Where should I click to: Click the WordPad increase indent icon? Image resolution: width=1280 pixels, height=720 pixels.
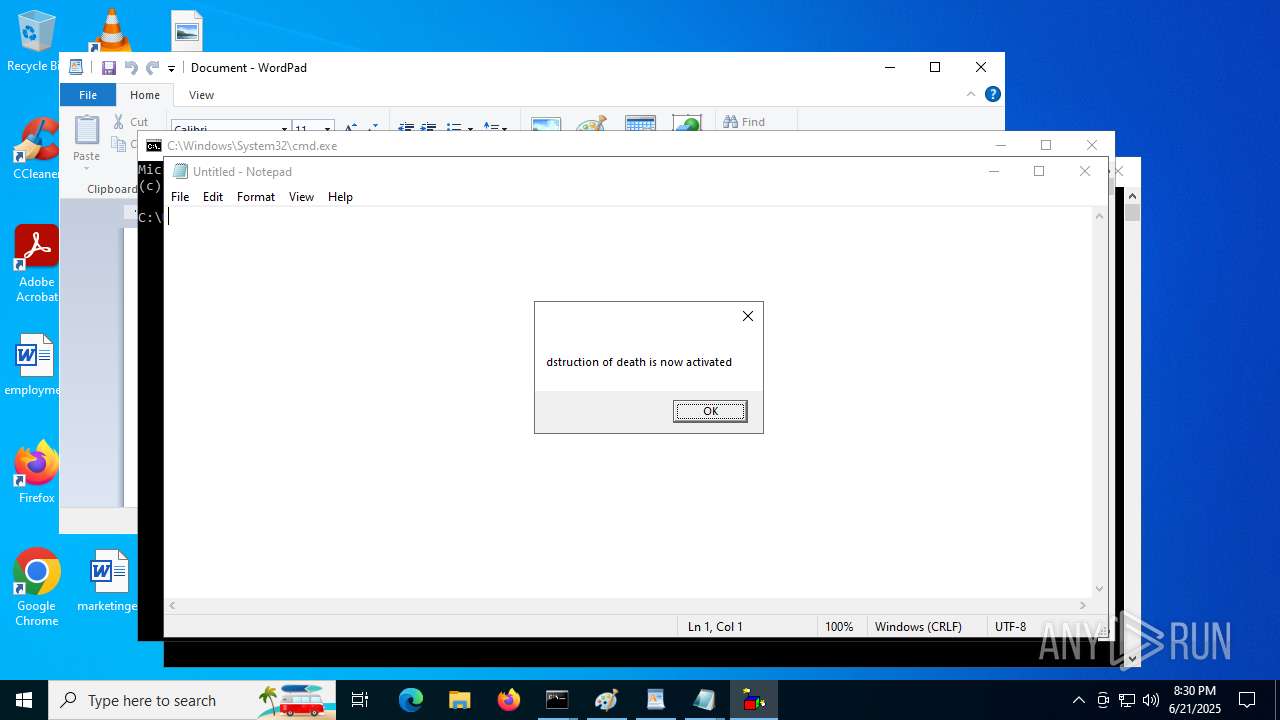coord(428,127)
